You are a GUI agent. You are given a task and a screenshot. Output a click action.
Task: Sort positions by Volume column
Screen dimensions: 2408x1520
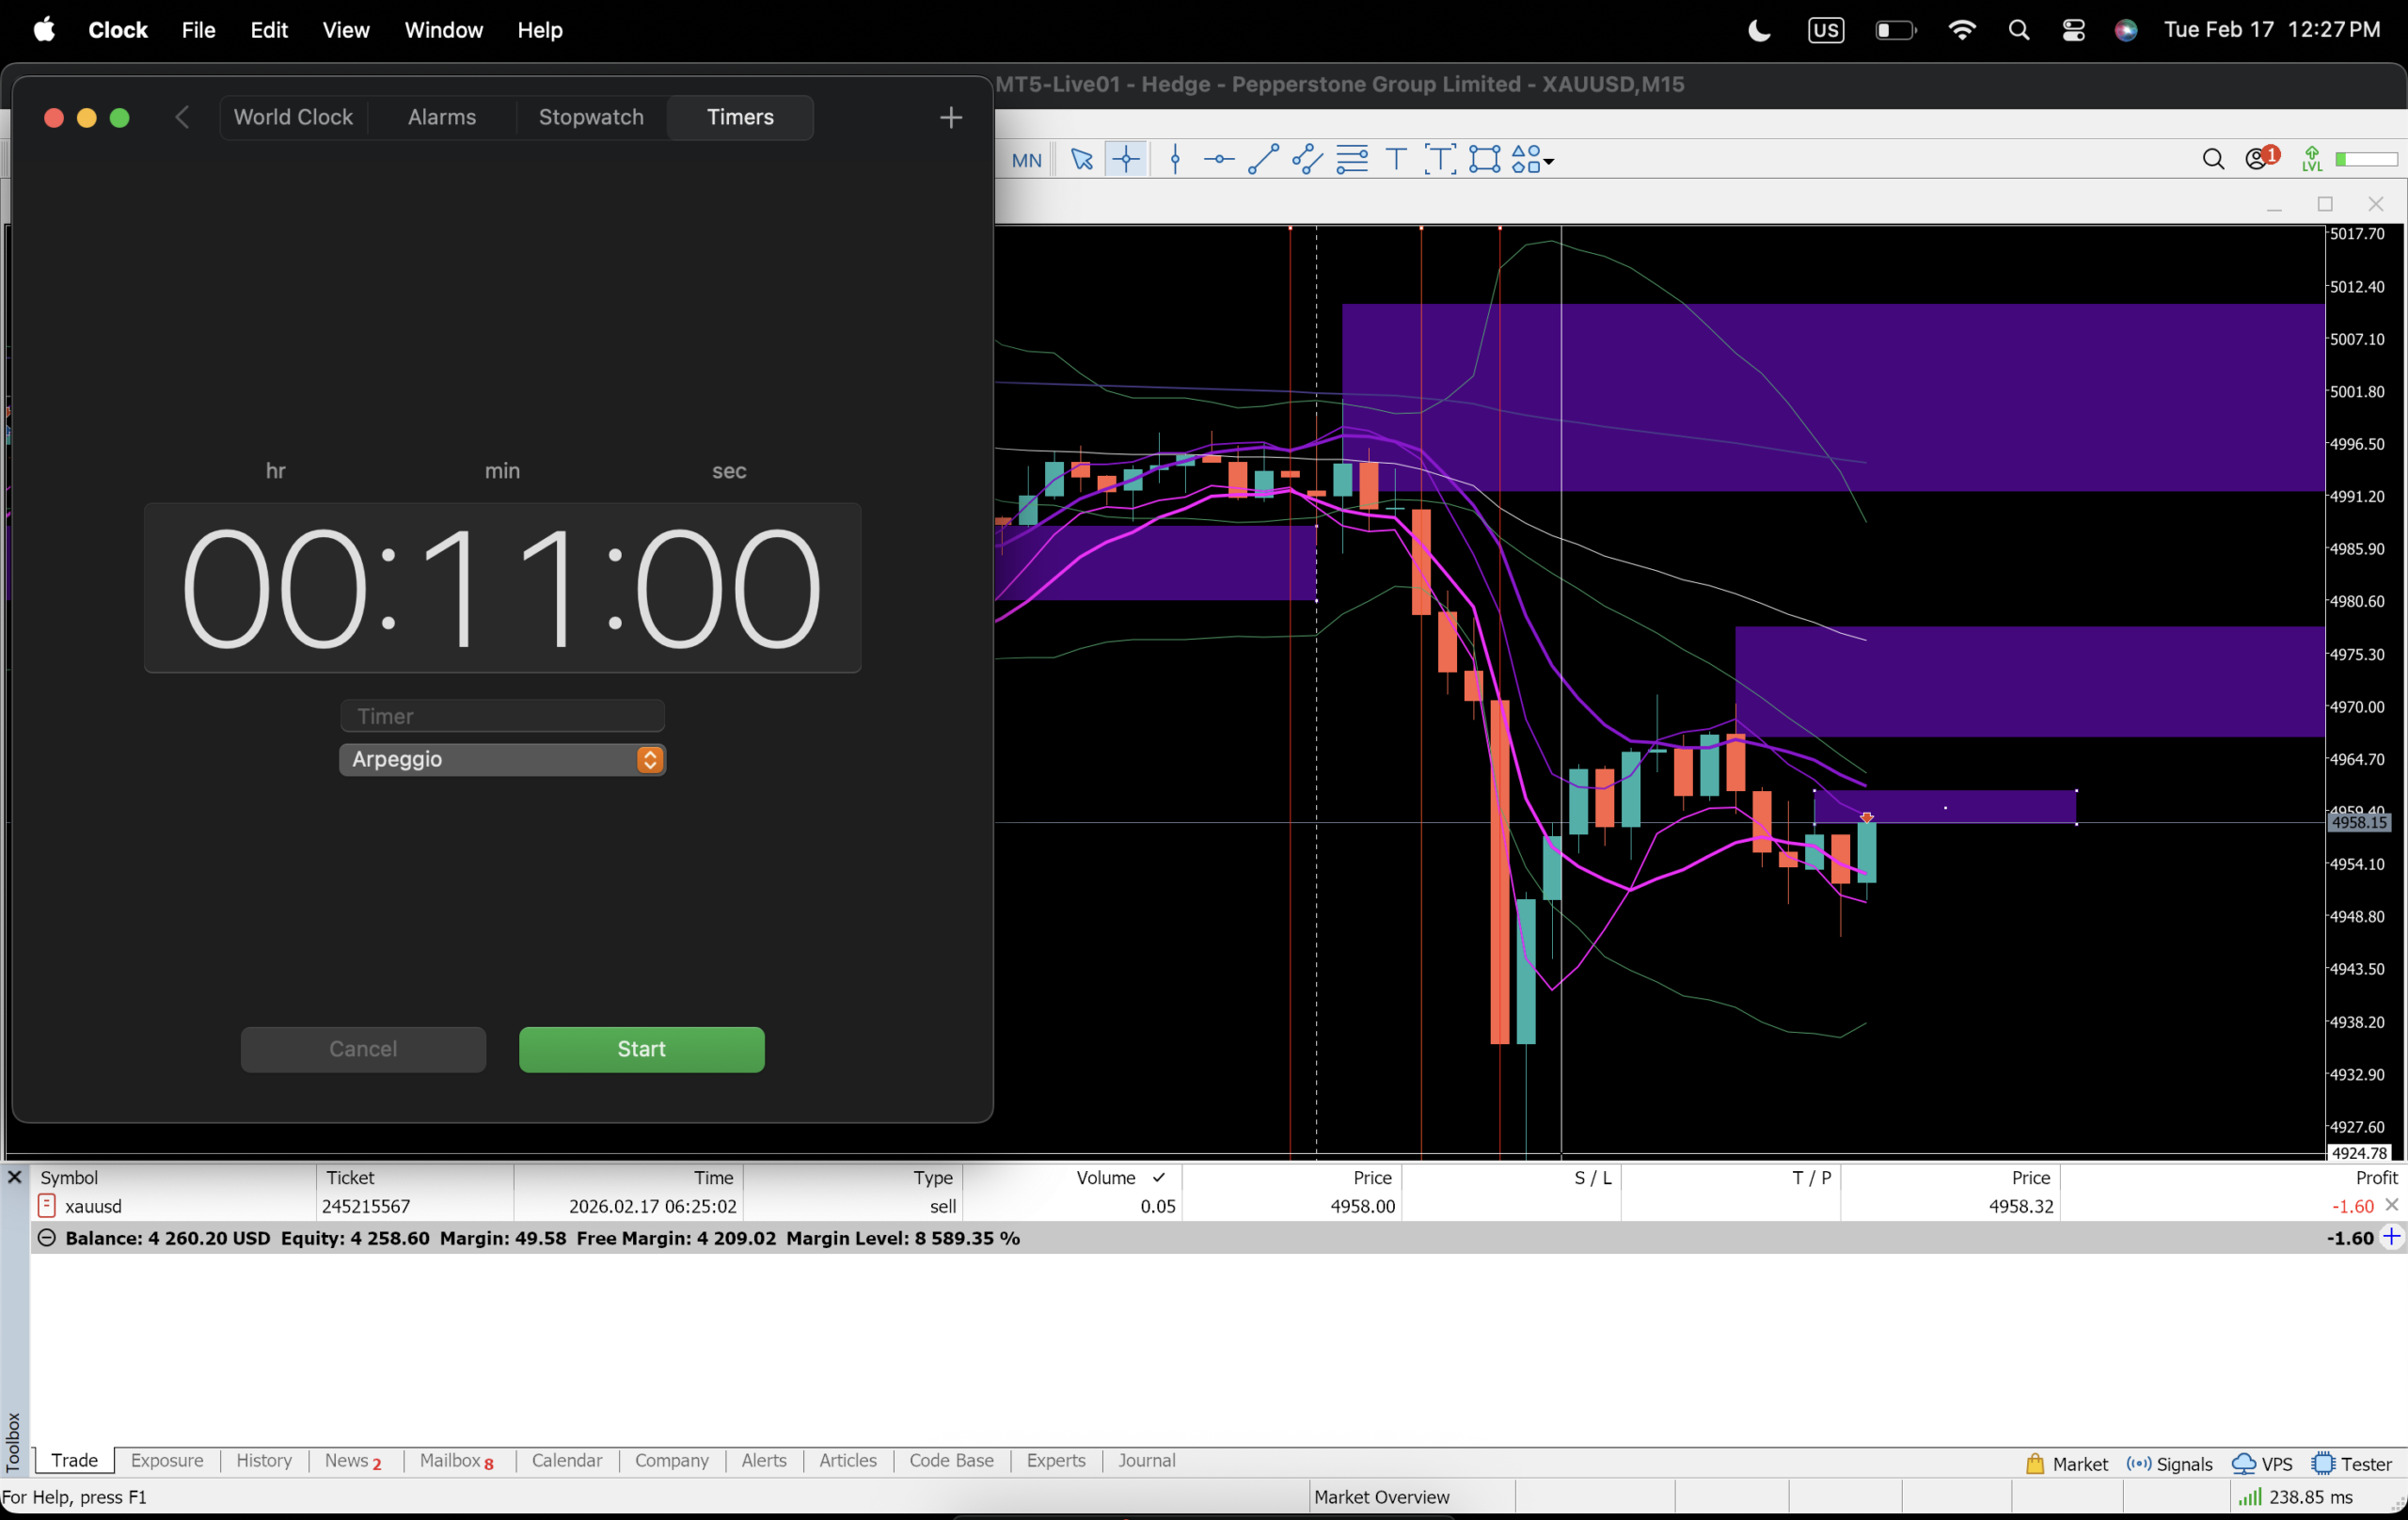[x=1105, y=1178]
